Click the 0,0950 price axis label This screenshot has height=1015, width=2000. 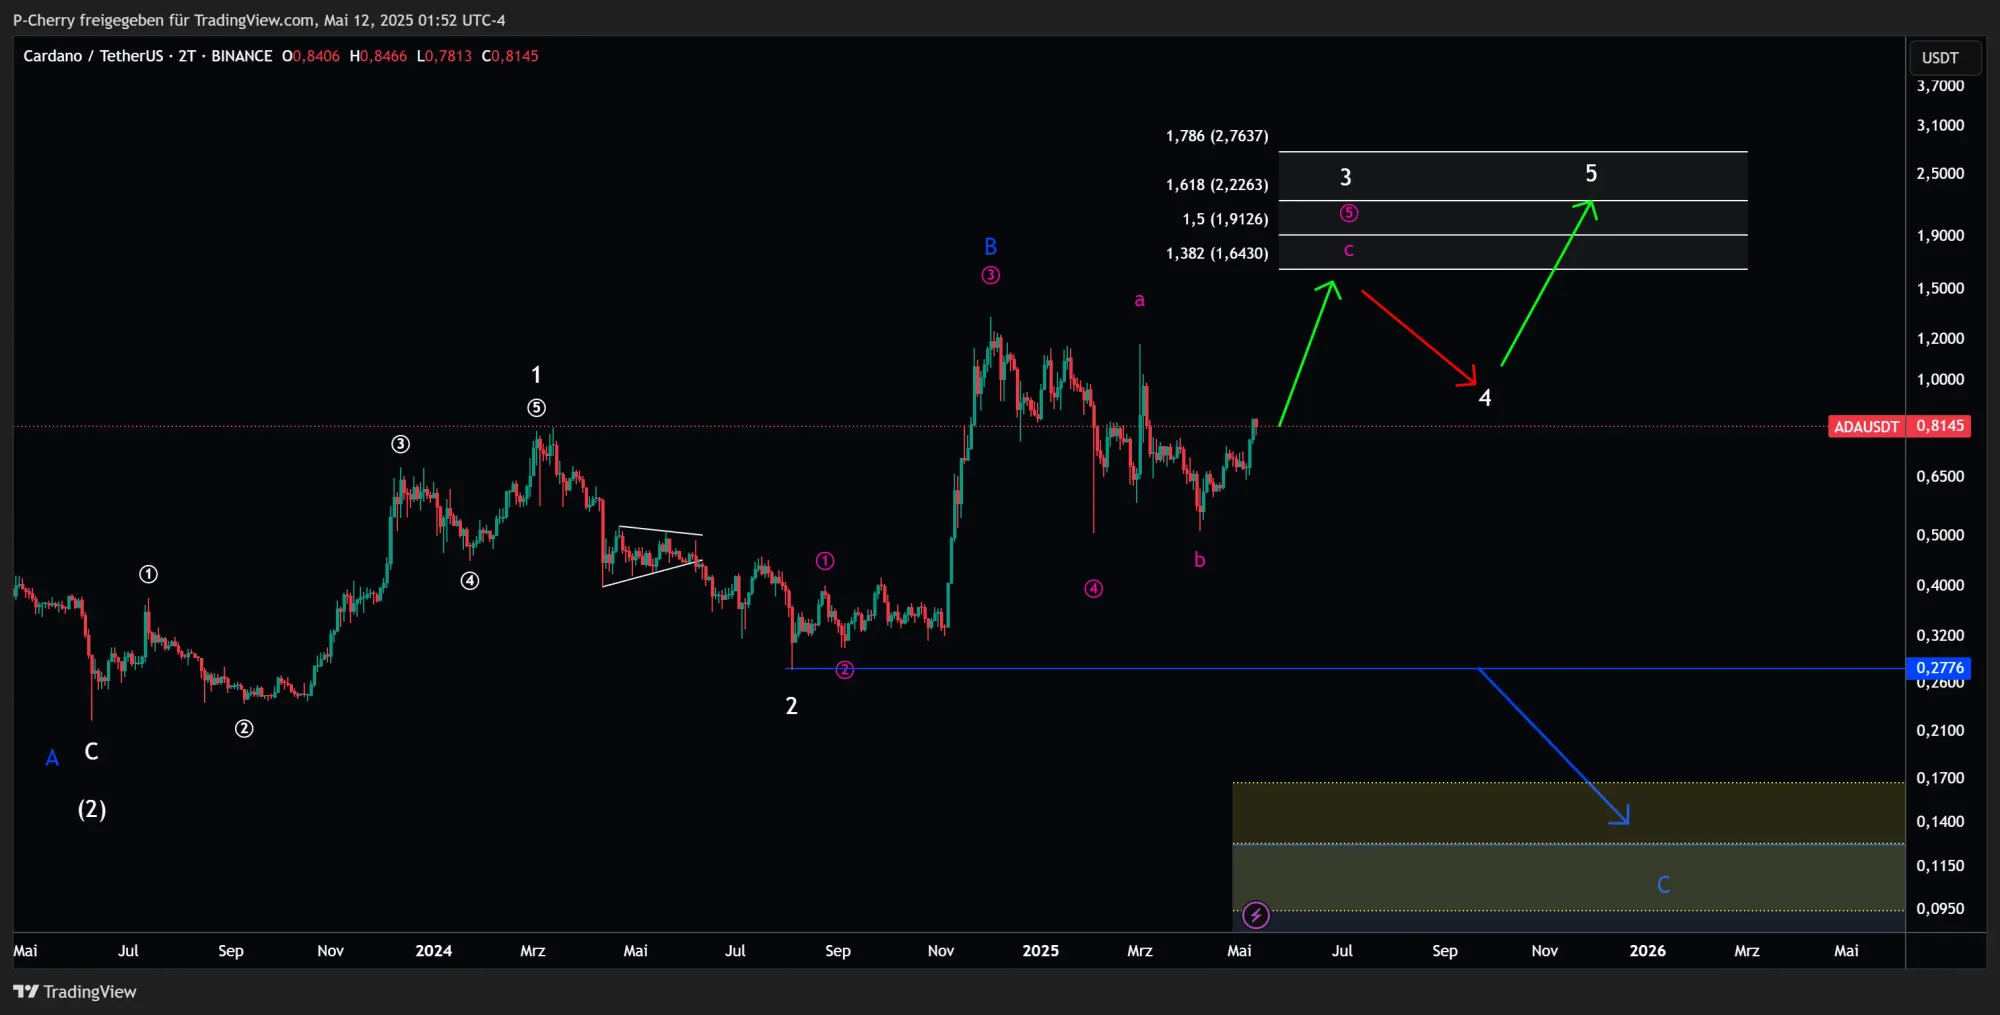point(1940,908)
